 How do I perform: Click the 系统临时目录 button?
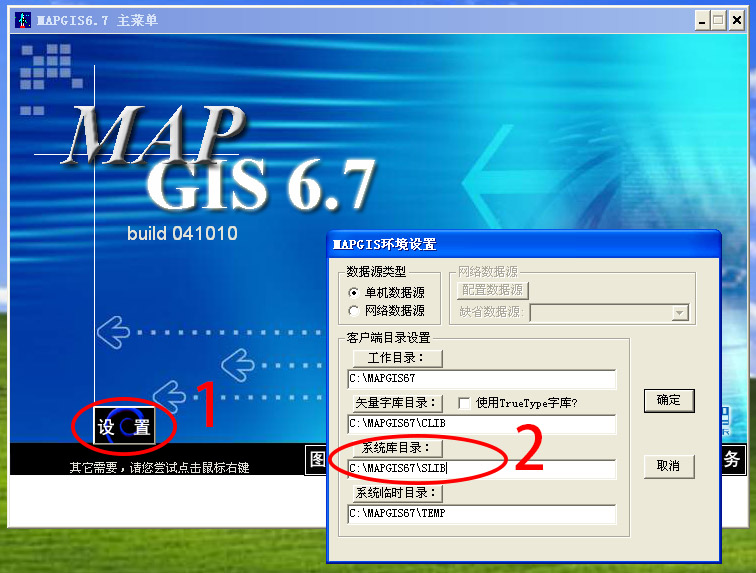pos(397,492)
